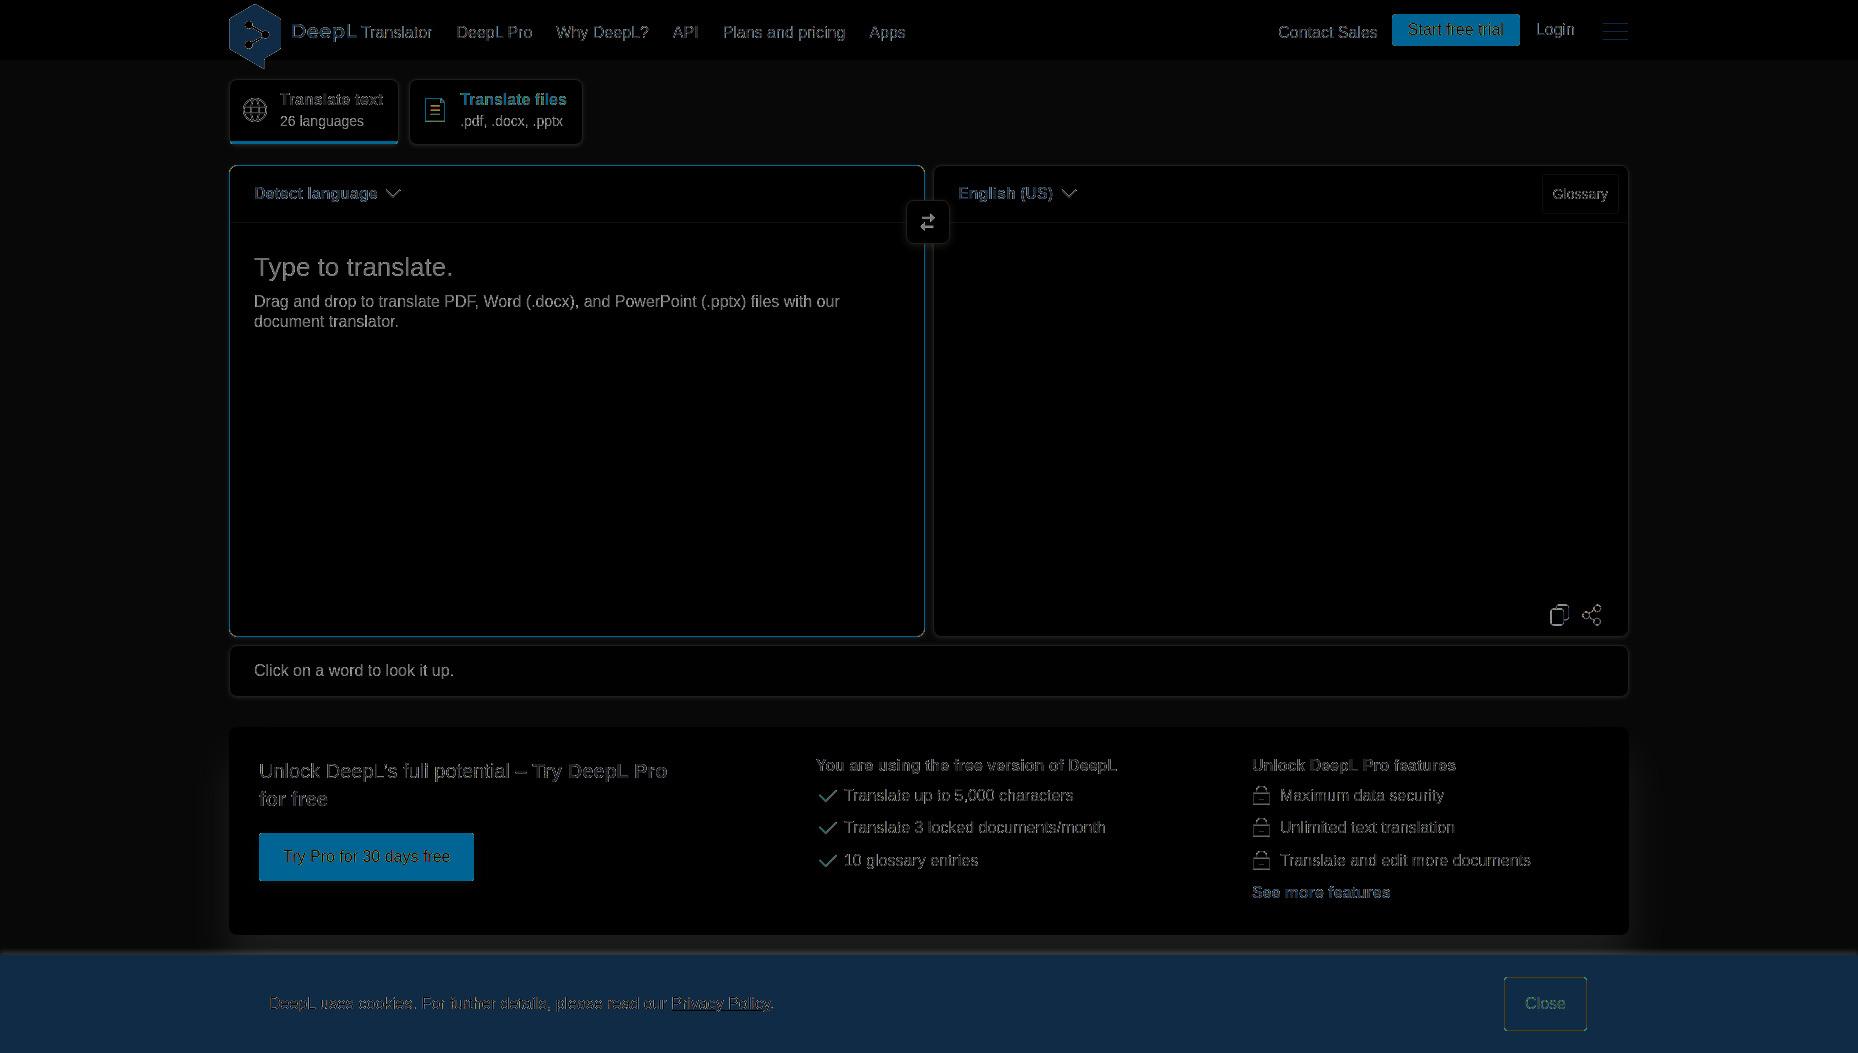Close the cookie notice banner
This screenshot has height=1053, width=1858.
click(1545, 1004)
